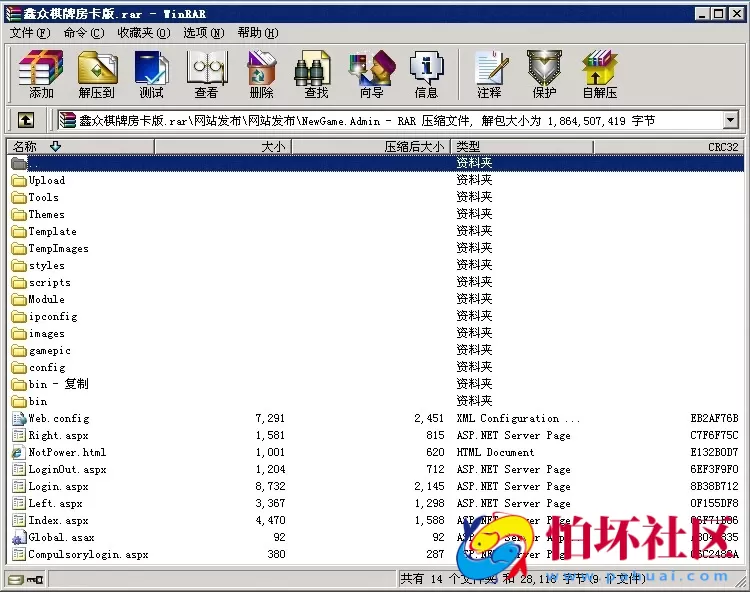
Task: Click the HTML Document type cell
Action: point(495,452)
